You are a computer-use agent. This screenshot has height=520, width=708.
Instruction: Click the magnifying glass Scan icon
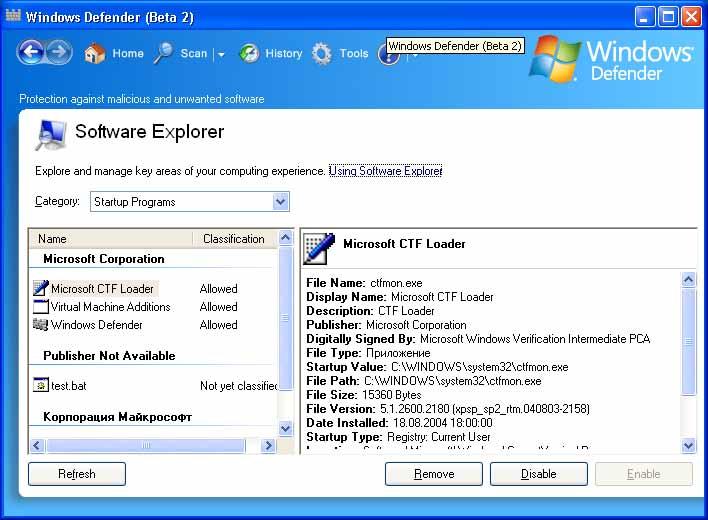click(x=163, y=53)
